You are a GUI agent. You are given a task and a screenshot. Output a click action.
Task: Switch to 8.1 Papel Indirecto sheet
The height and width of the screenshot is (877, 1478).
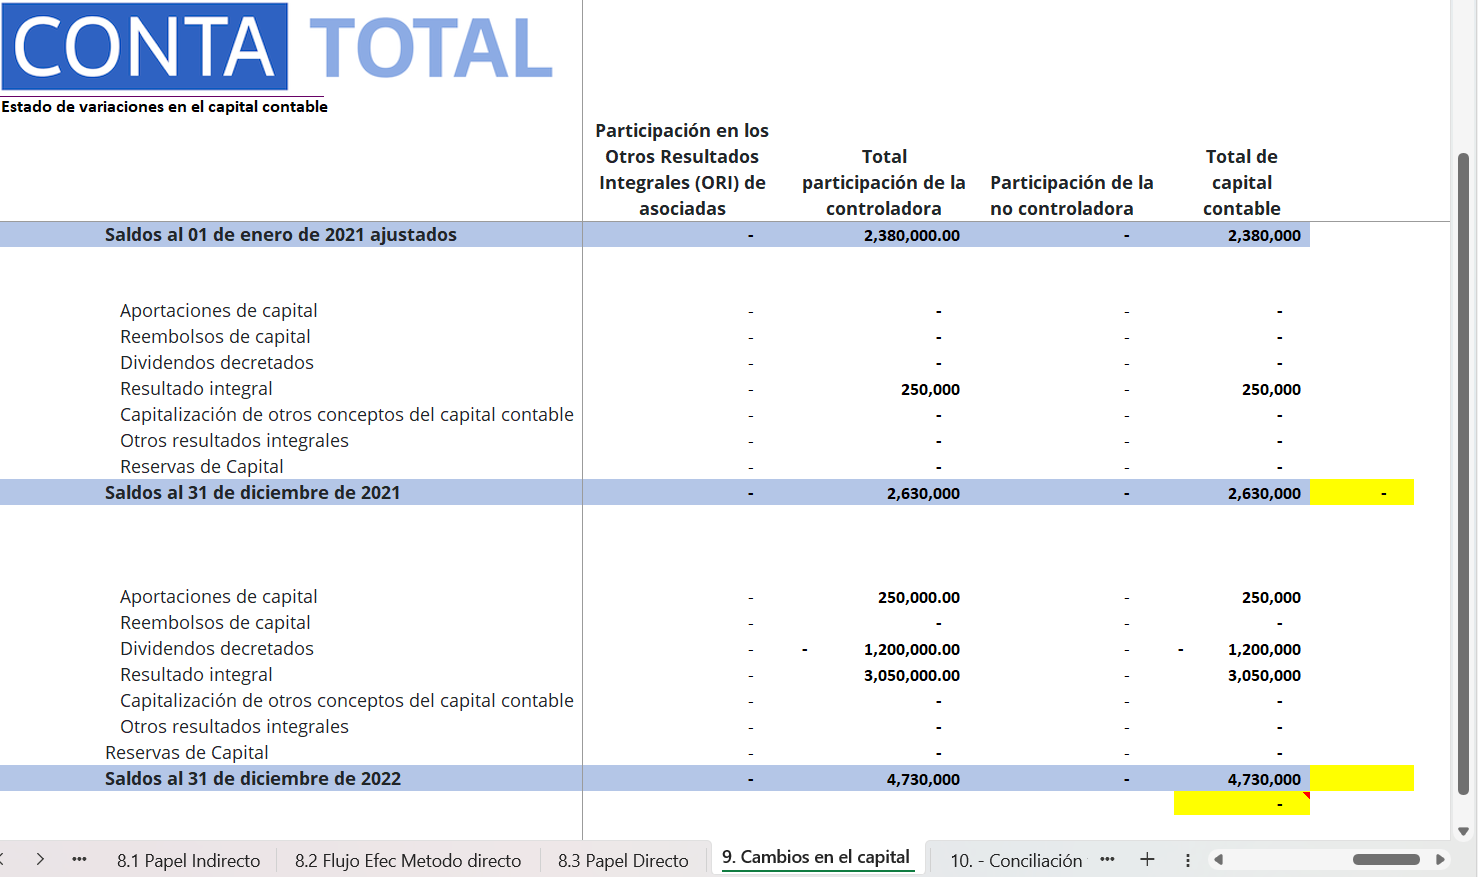coord(188,860)
